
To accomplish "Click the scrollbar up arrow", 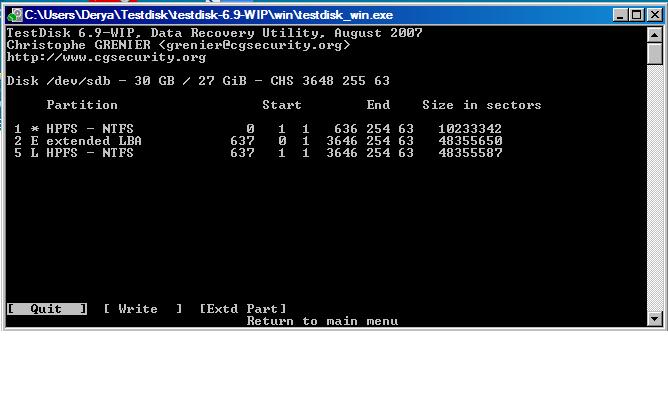I will (654, 35).
